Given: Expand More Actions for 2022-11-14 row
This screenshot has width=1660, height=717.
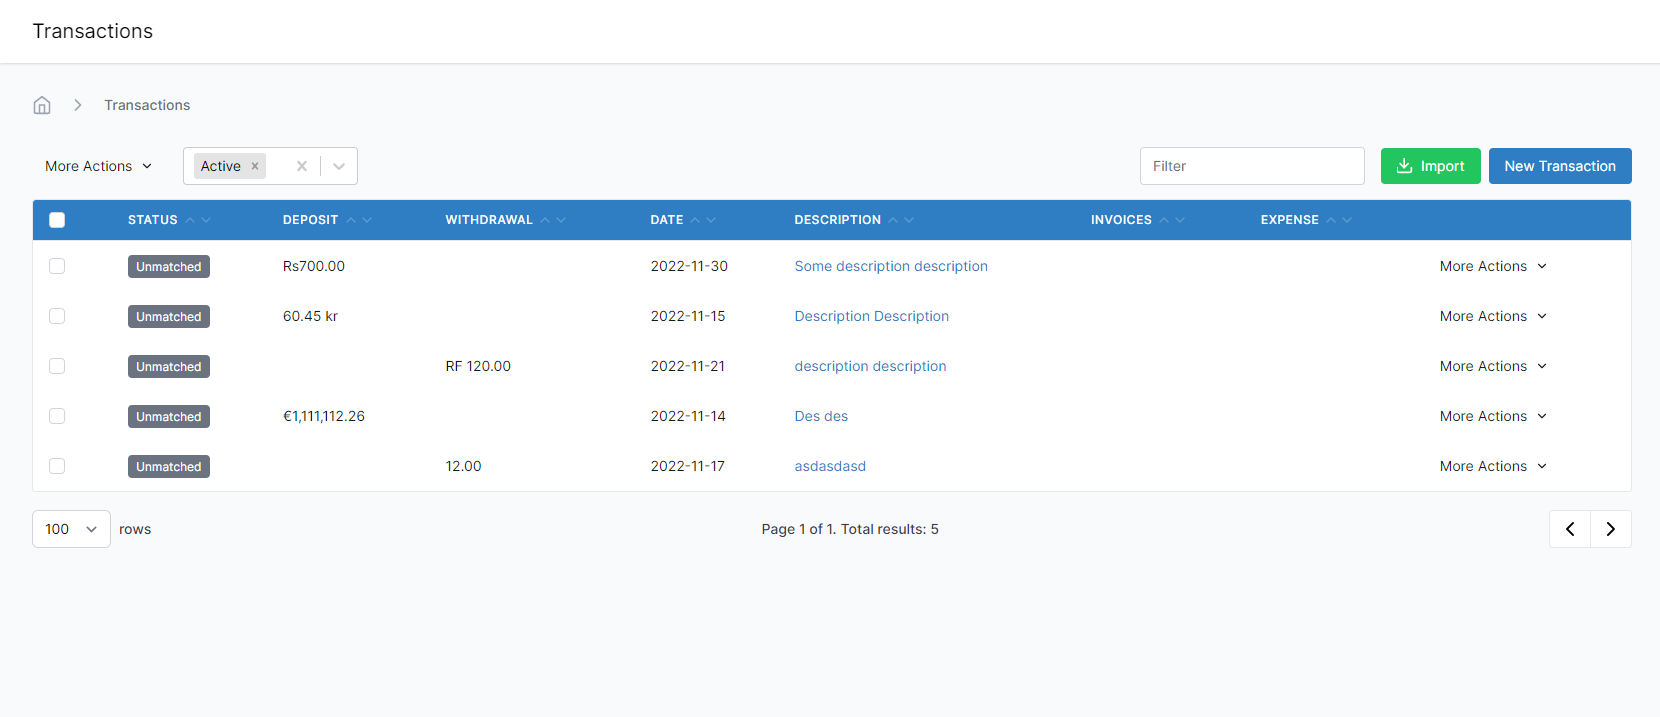Looking at the screenshot, I should 1493,416.
